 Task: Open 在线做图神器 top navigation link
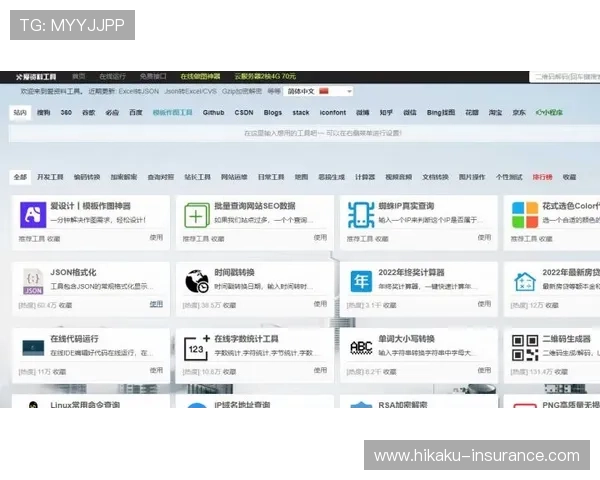[x=200, y=77]
